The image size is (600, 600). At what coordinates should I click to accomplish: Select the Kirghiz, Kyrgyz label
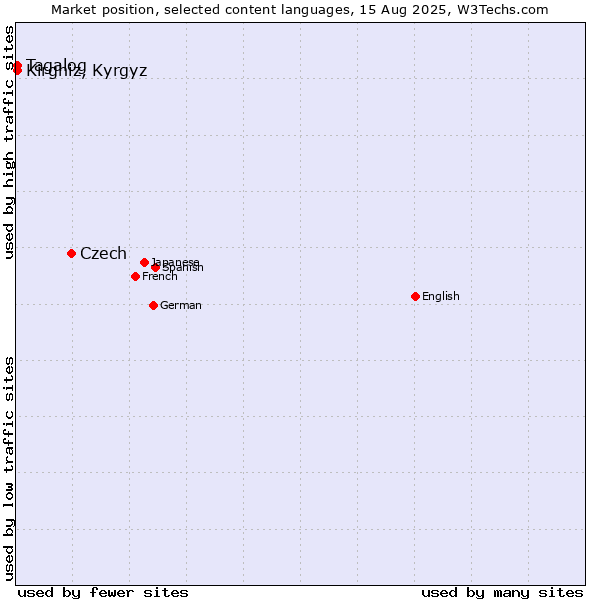point(87,71)
